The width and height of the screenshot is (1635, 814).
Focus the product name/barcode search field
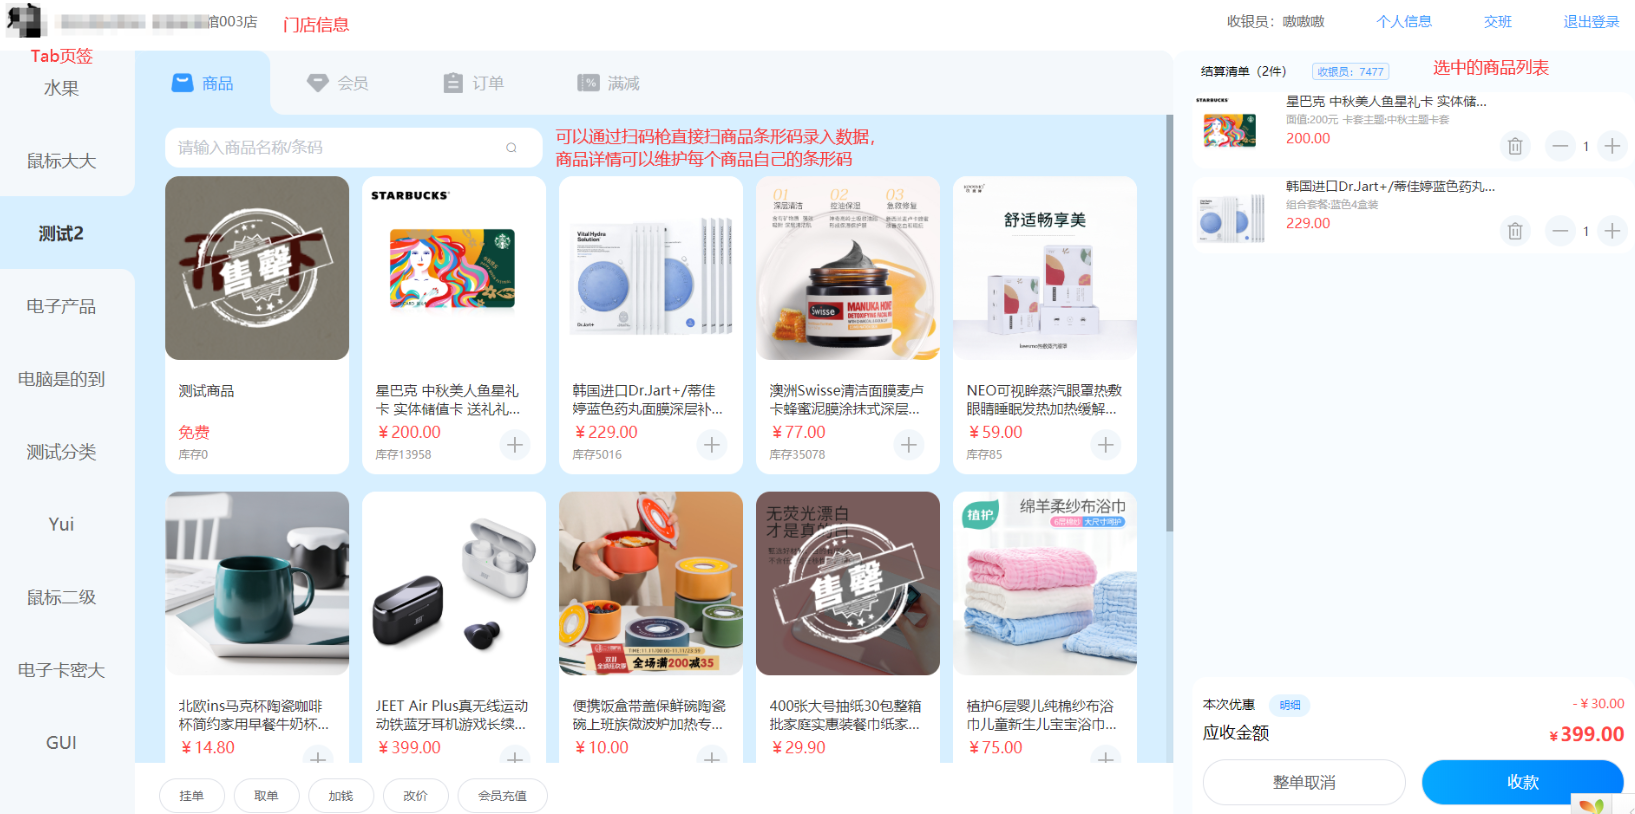353,148
